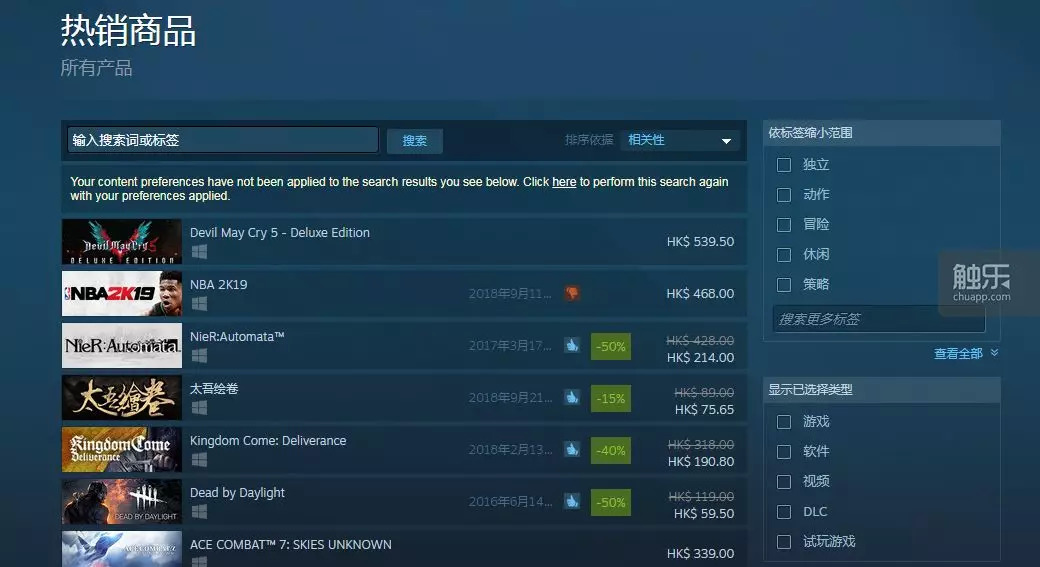Click the HK$ 468.00 price
1040x567 pixels.
click(700, 293)
